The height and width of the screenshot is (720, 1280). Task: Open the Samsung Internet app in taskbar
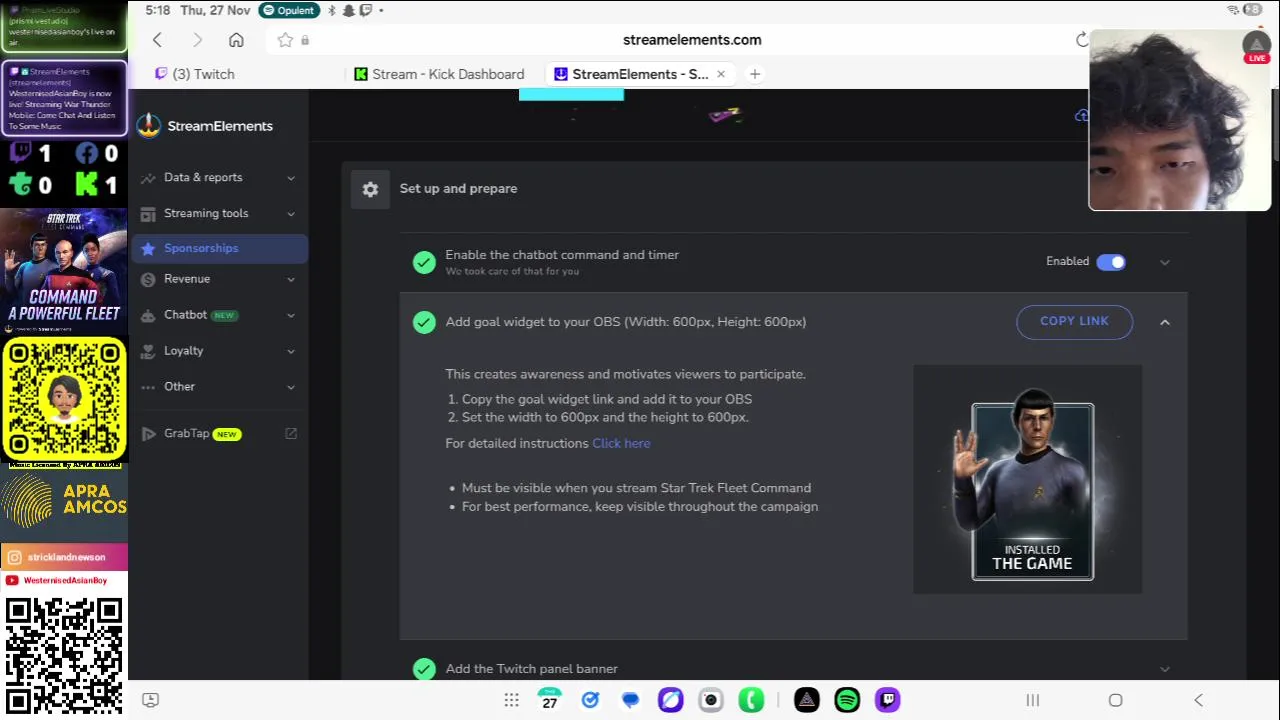tap(670, 700)
